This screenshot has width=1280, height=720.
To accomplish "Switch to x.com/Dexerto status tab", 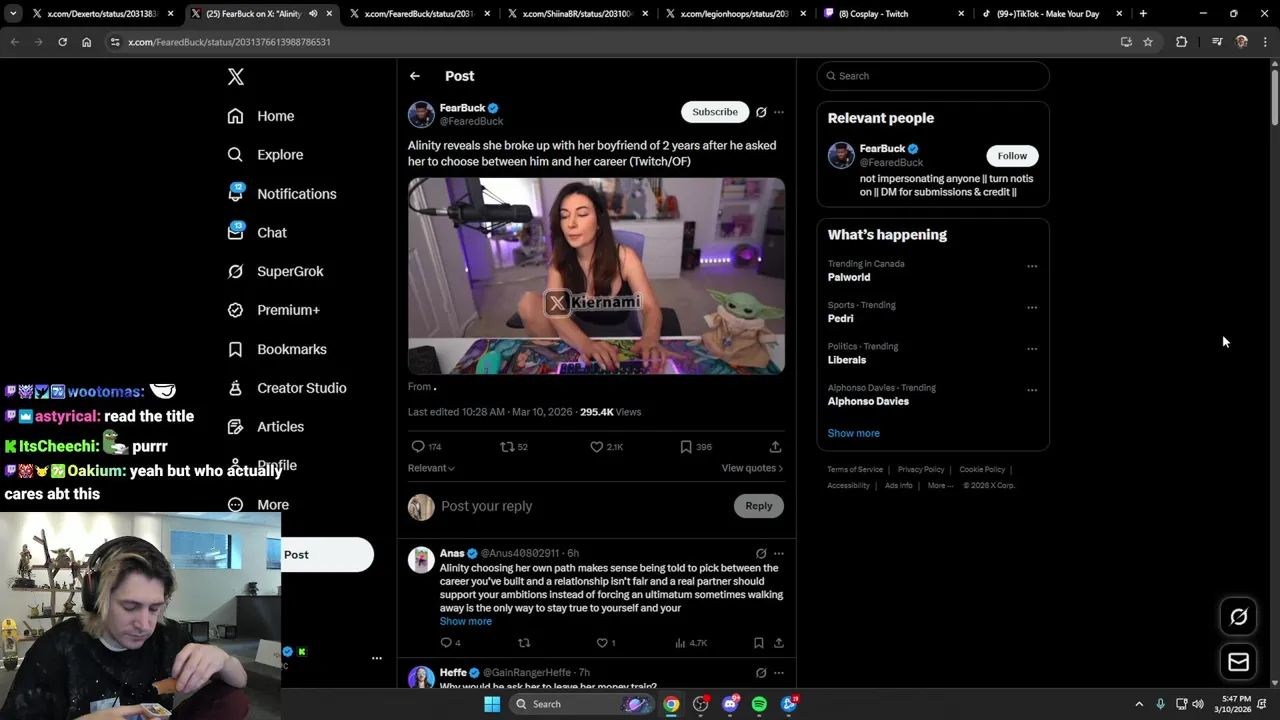I will tap(103, 14).
